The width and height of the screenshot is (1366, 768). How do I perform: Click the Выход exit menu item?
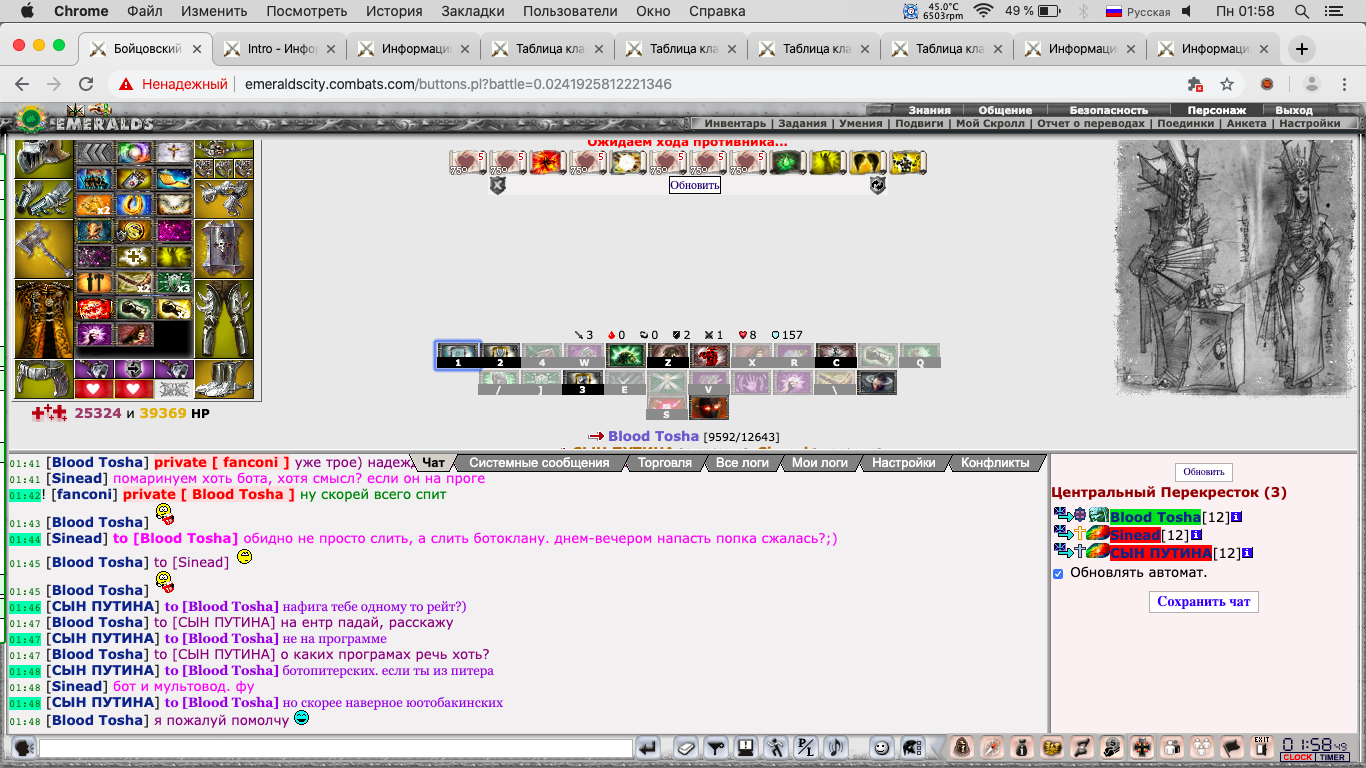pos(1294,110)
